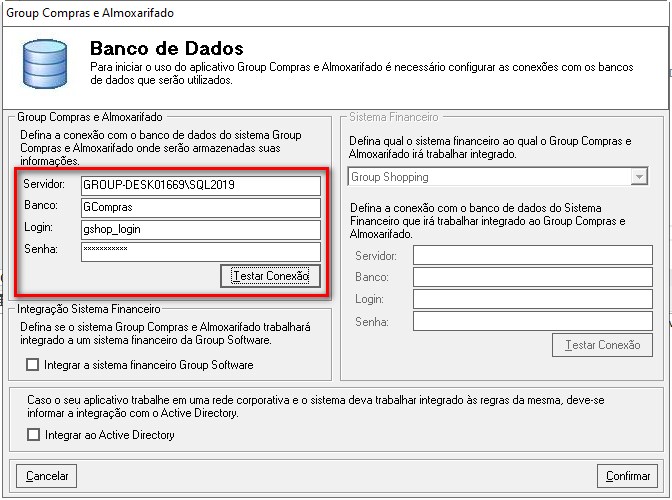Click the Confirmar button
672x500 pixels.
[627, 476]
